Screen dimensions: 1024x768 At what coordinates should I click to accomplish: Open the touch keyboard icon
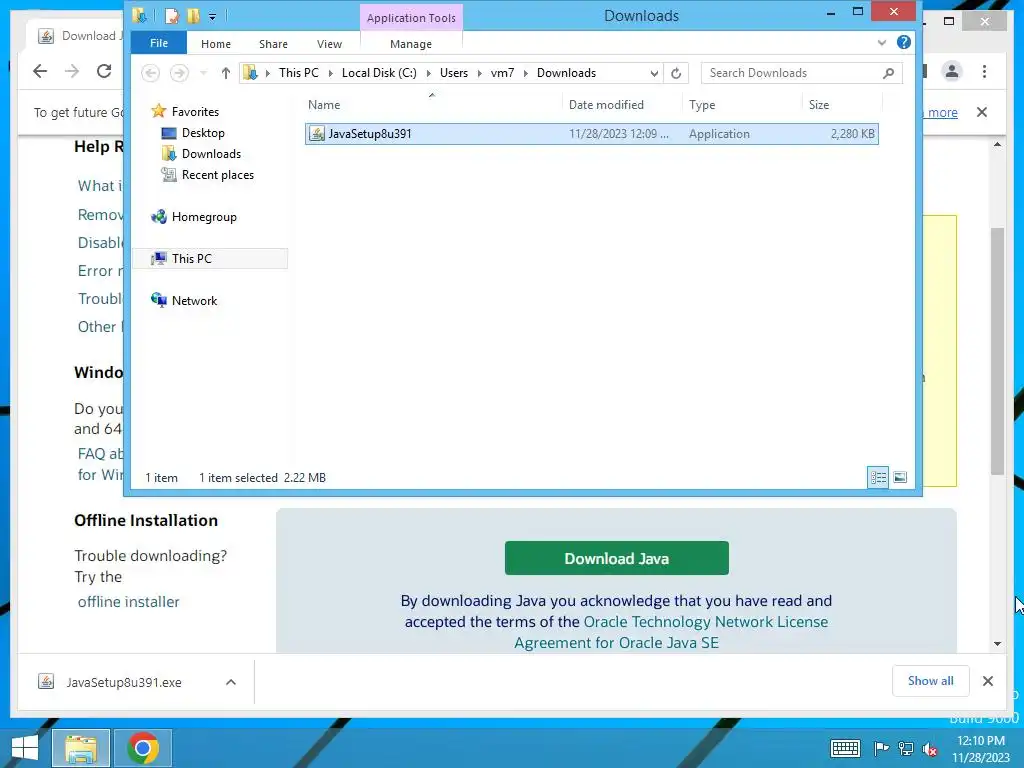(x=845, y=748)
